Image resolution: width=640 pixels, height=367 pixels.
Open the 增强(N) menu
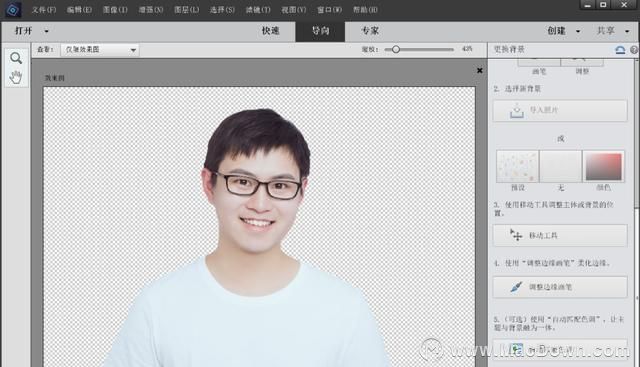pyautogui.click(x=151, y=9)
